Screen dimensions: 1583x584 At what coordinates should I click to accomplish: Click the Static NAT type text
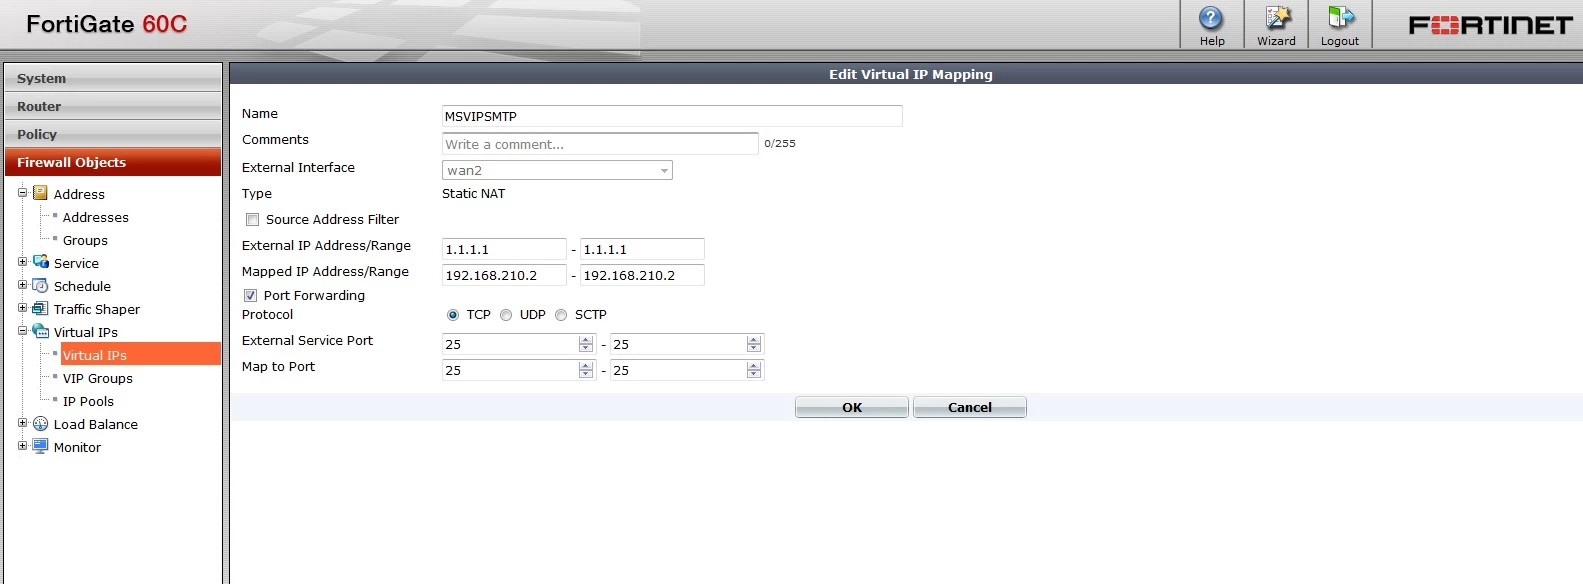(x=474, y=193)
